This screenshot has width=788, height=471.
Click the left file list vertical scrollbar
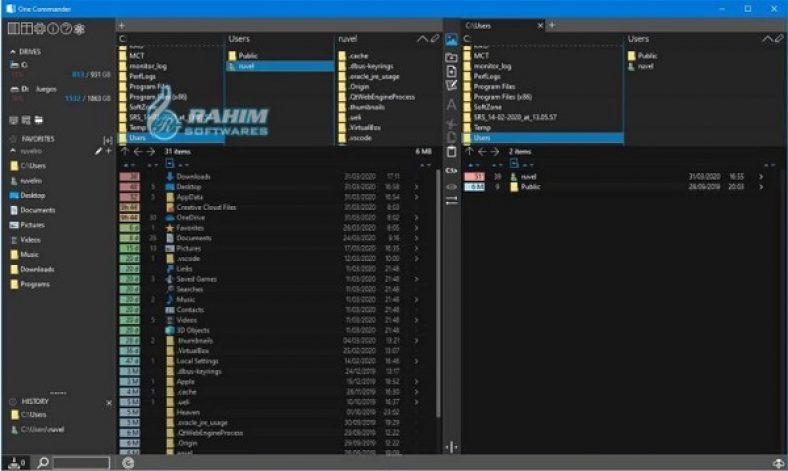438,294
